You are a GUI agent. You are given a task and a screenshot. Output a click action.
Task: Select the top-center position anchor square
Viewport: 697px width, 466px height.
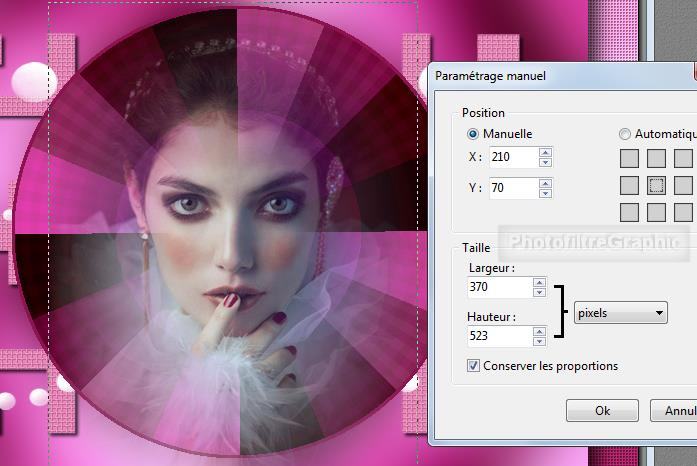(656, 158)
